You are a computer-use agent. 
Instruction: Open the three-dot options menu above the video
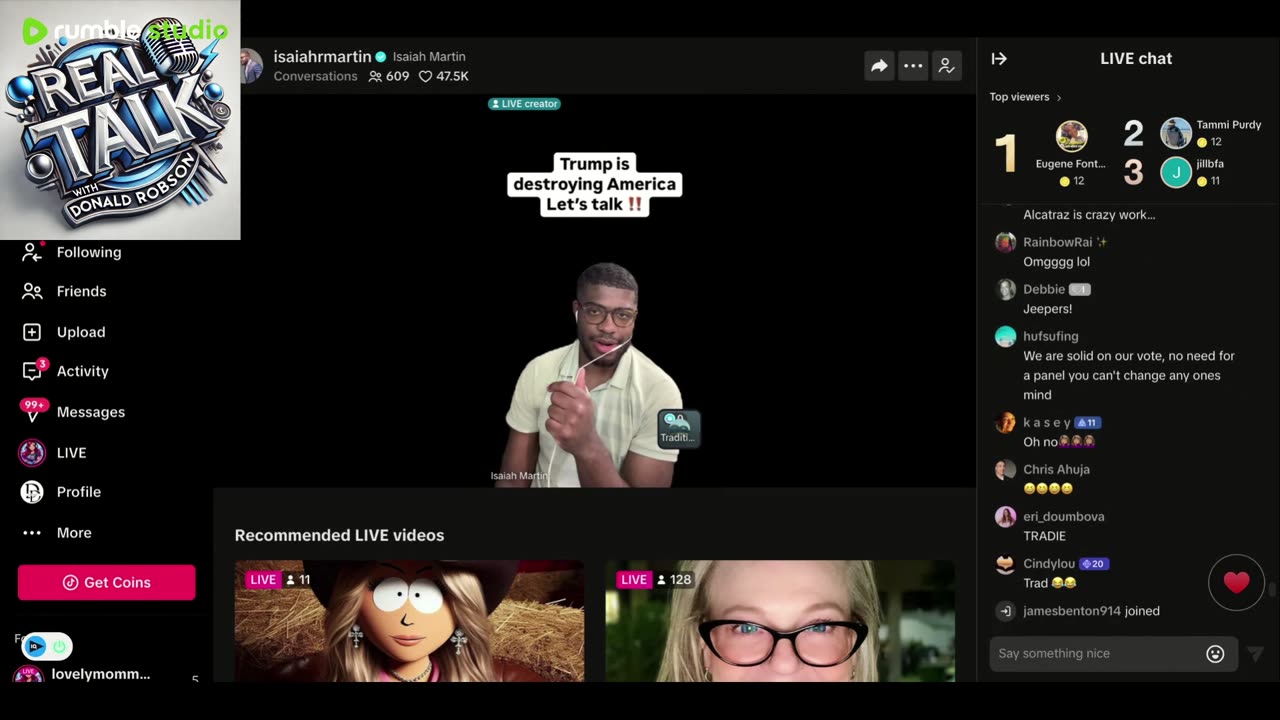coord(913,66)
